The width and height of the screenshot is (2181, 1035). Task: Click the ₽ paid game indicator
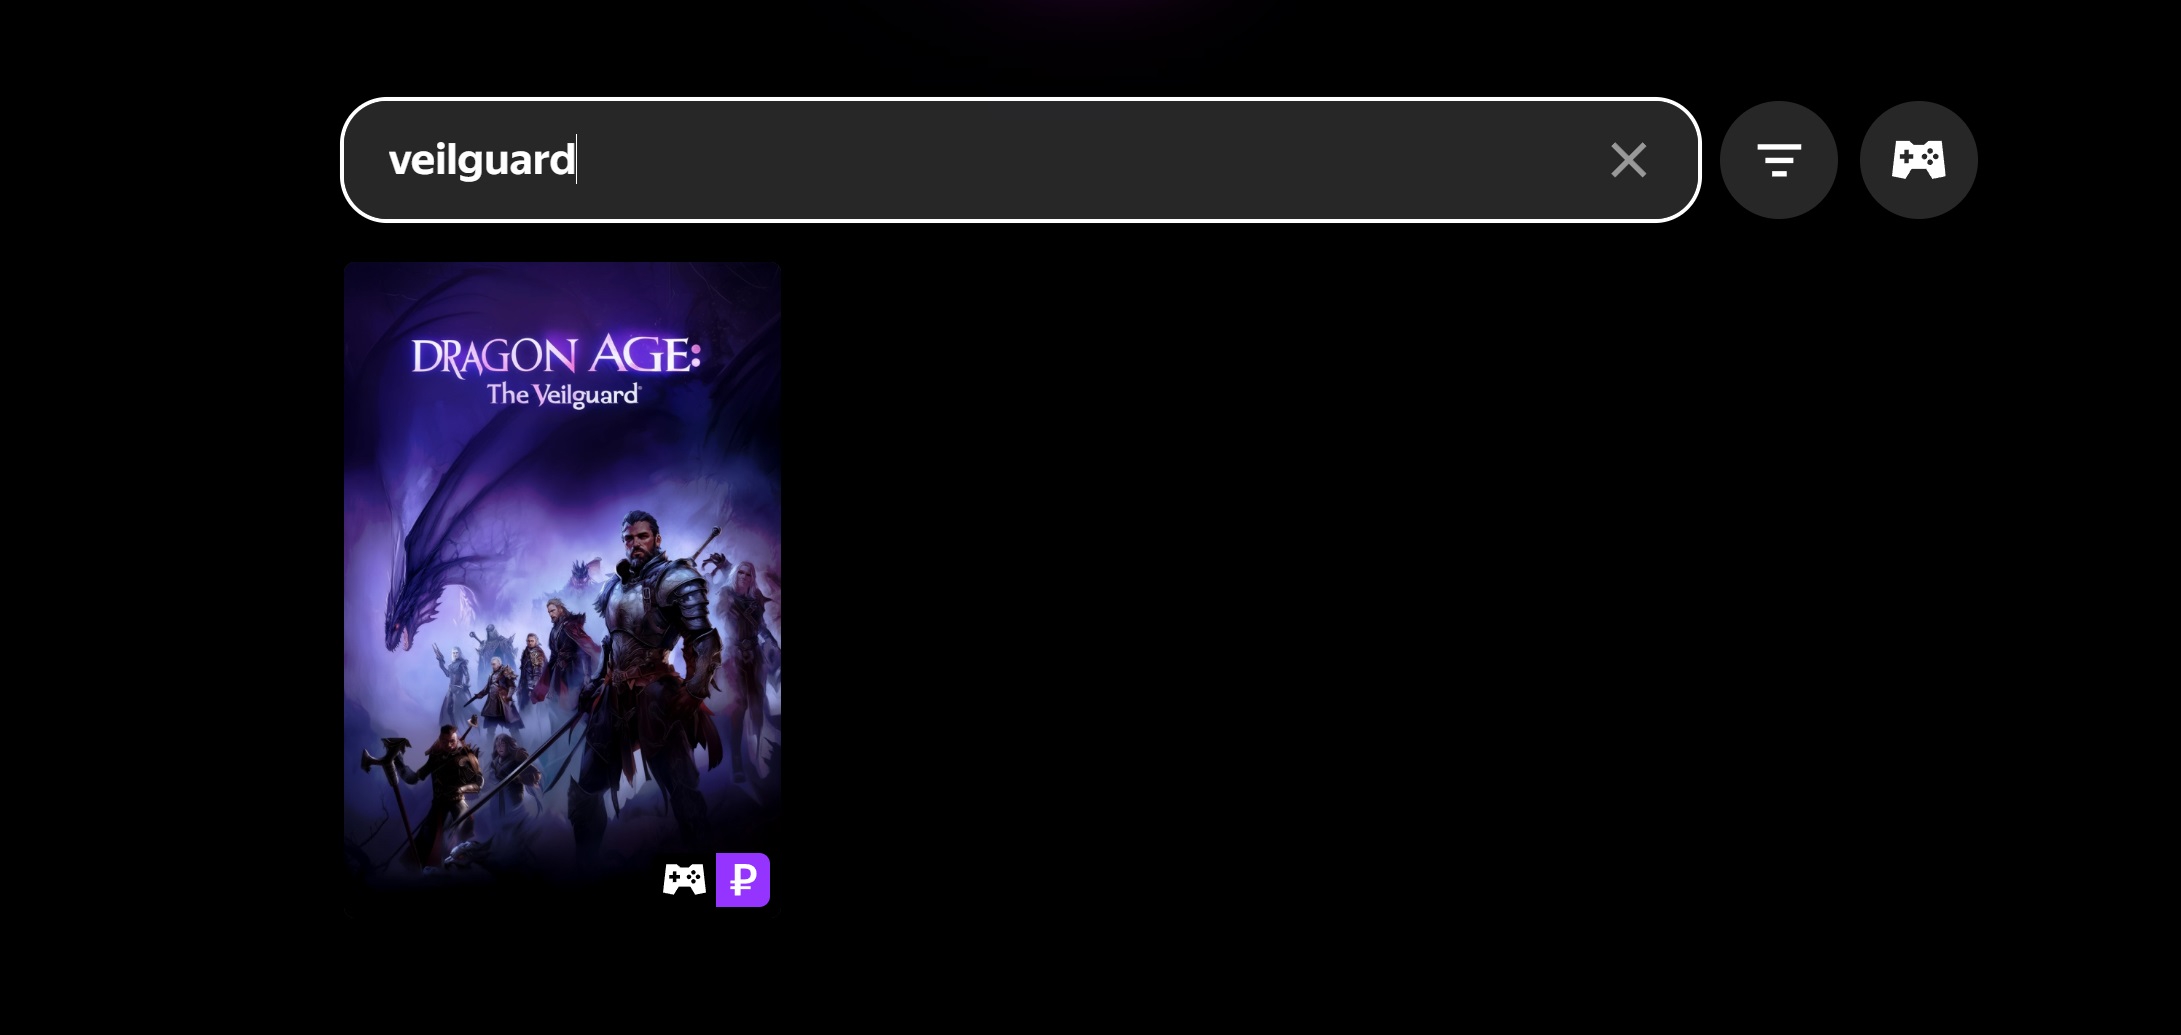pyautogui.click(x=743, y=880)
